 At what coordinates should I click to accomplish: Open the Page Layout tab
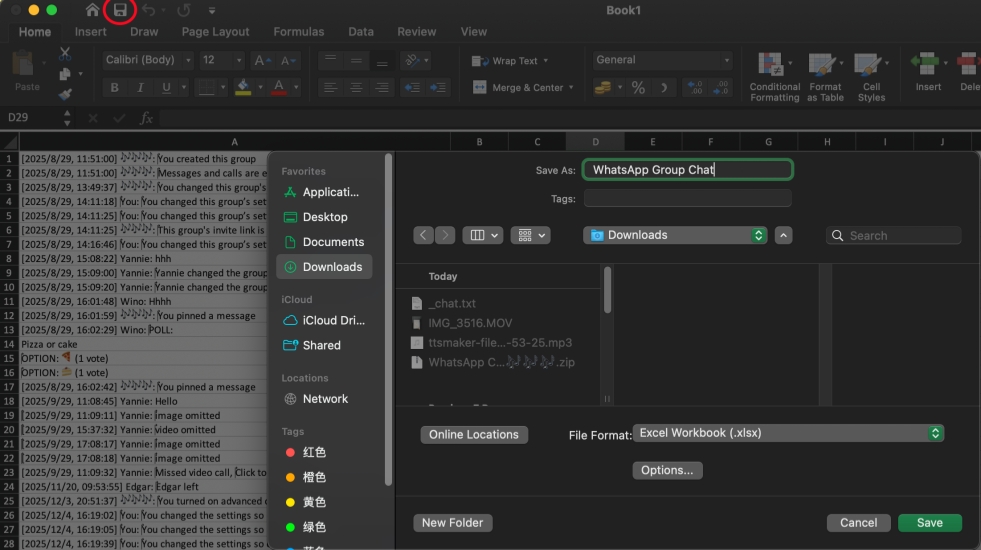[x=215, y=32]
